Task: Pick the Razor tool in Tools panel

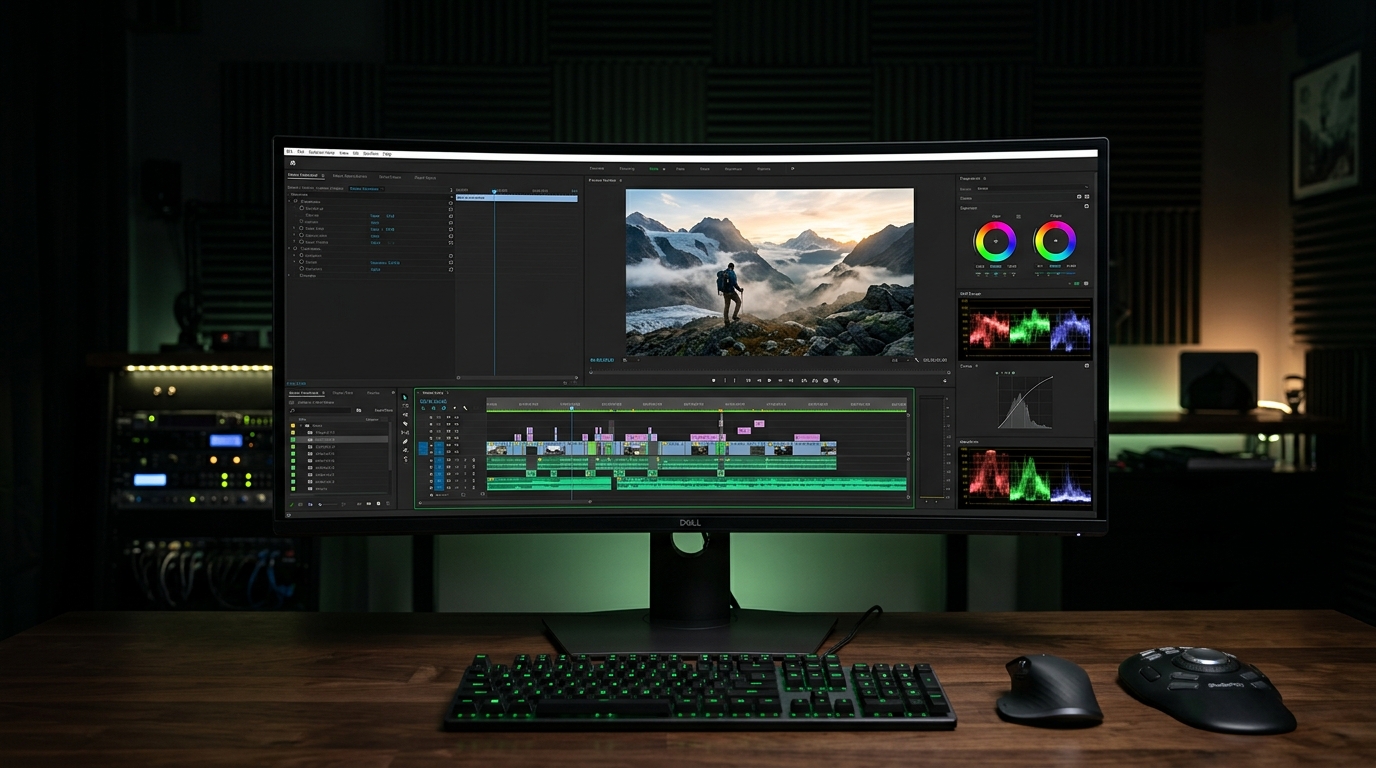Action: [405, 424]
